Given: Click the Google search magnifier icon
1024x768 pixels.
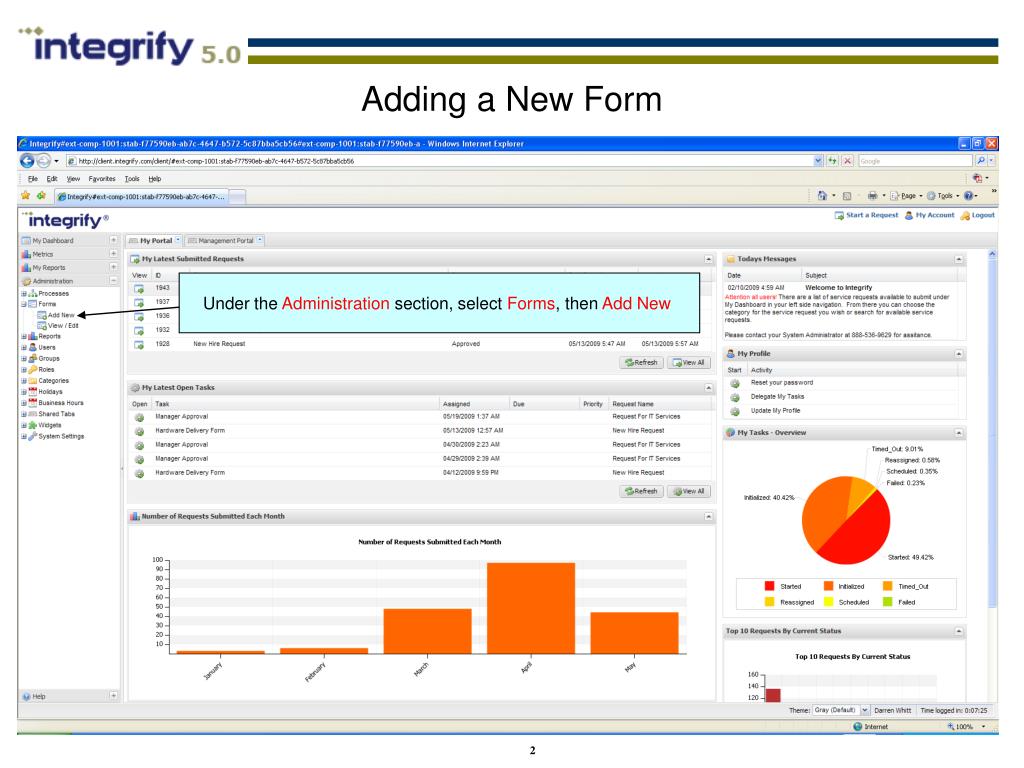Looking at the screenshot, I should point(981,161).
